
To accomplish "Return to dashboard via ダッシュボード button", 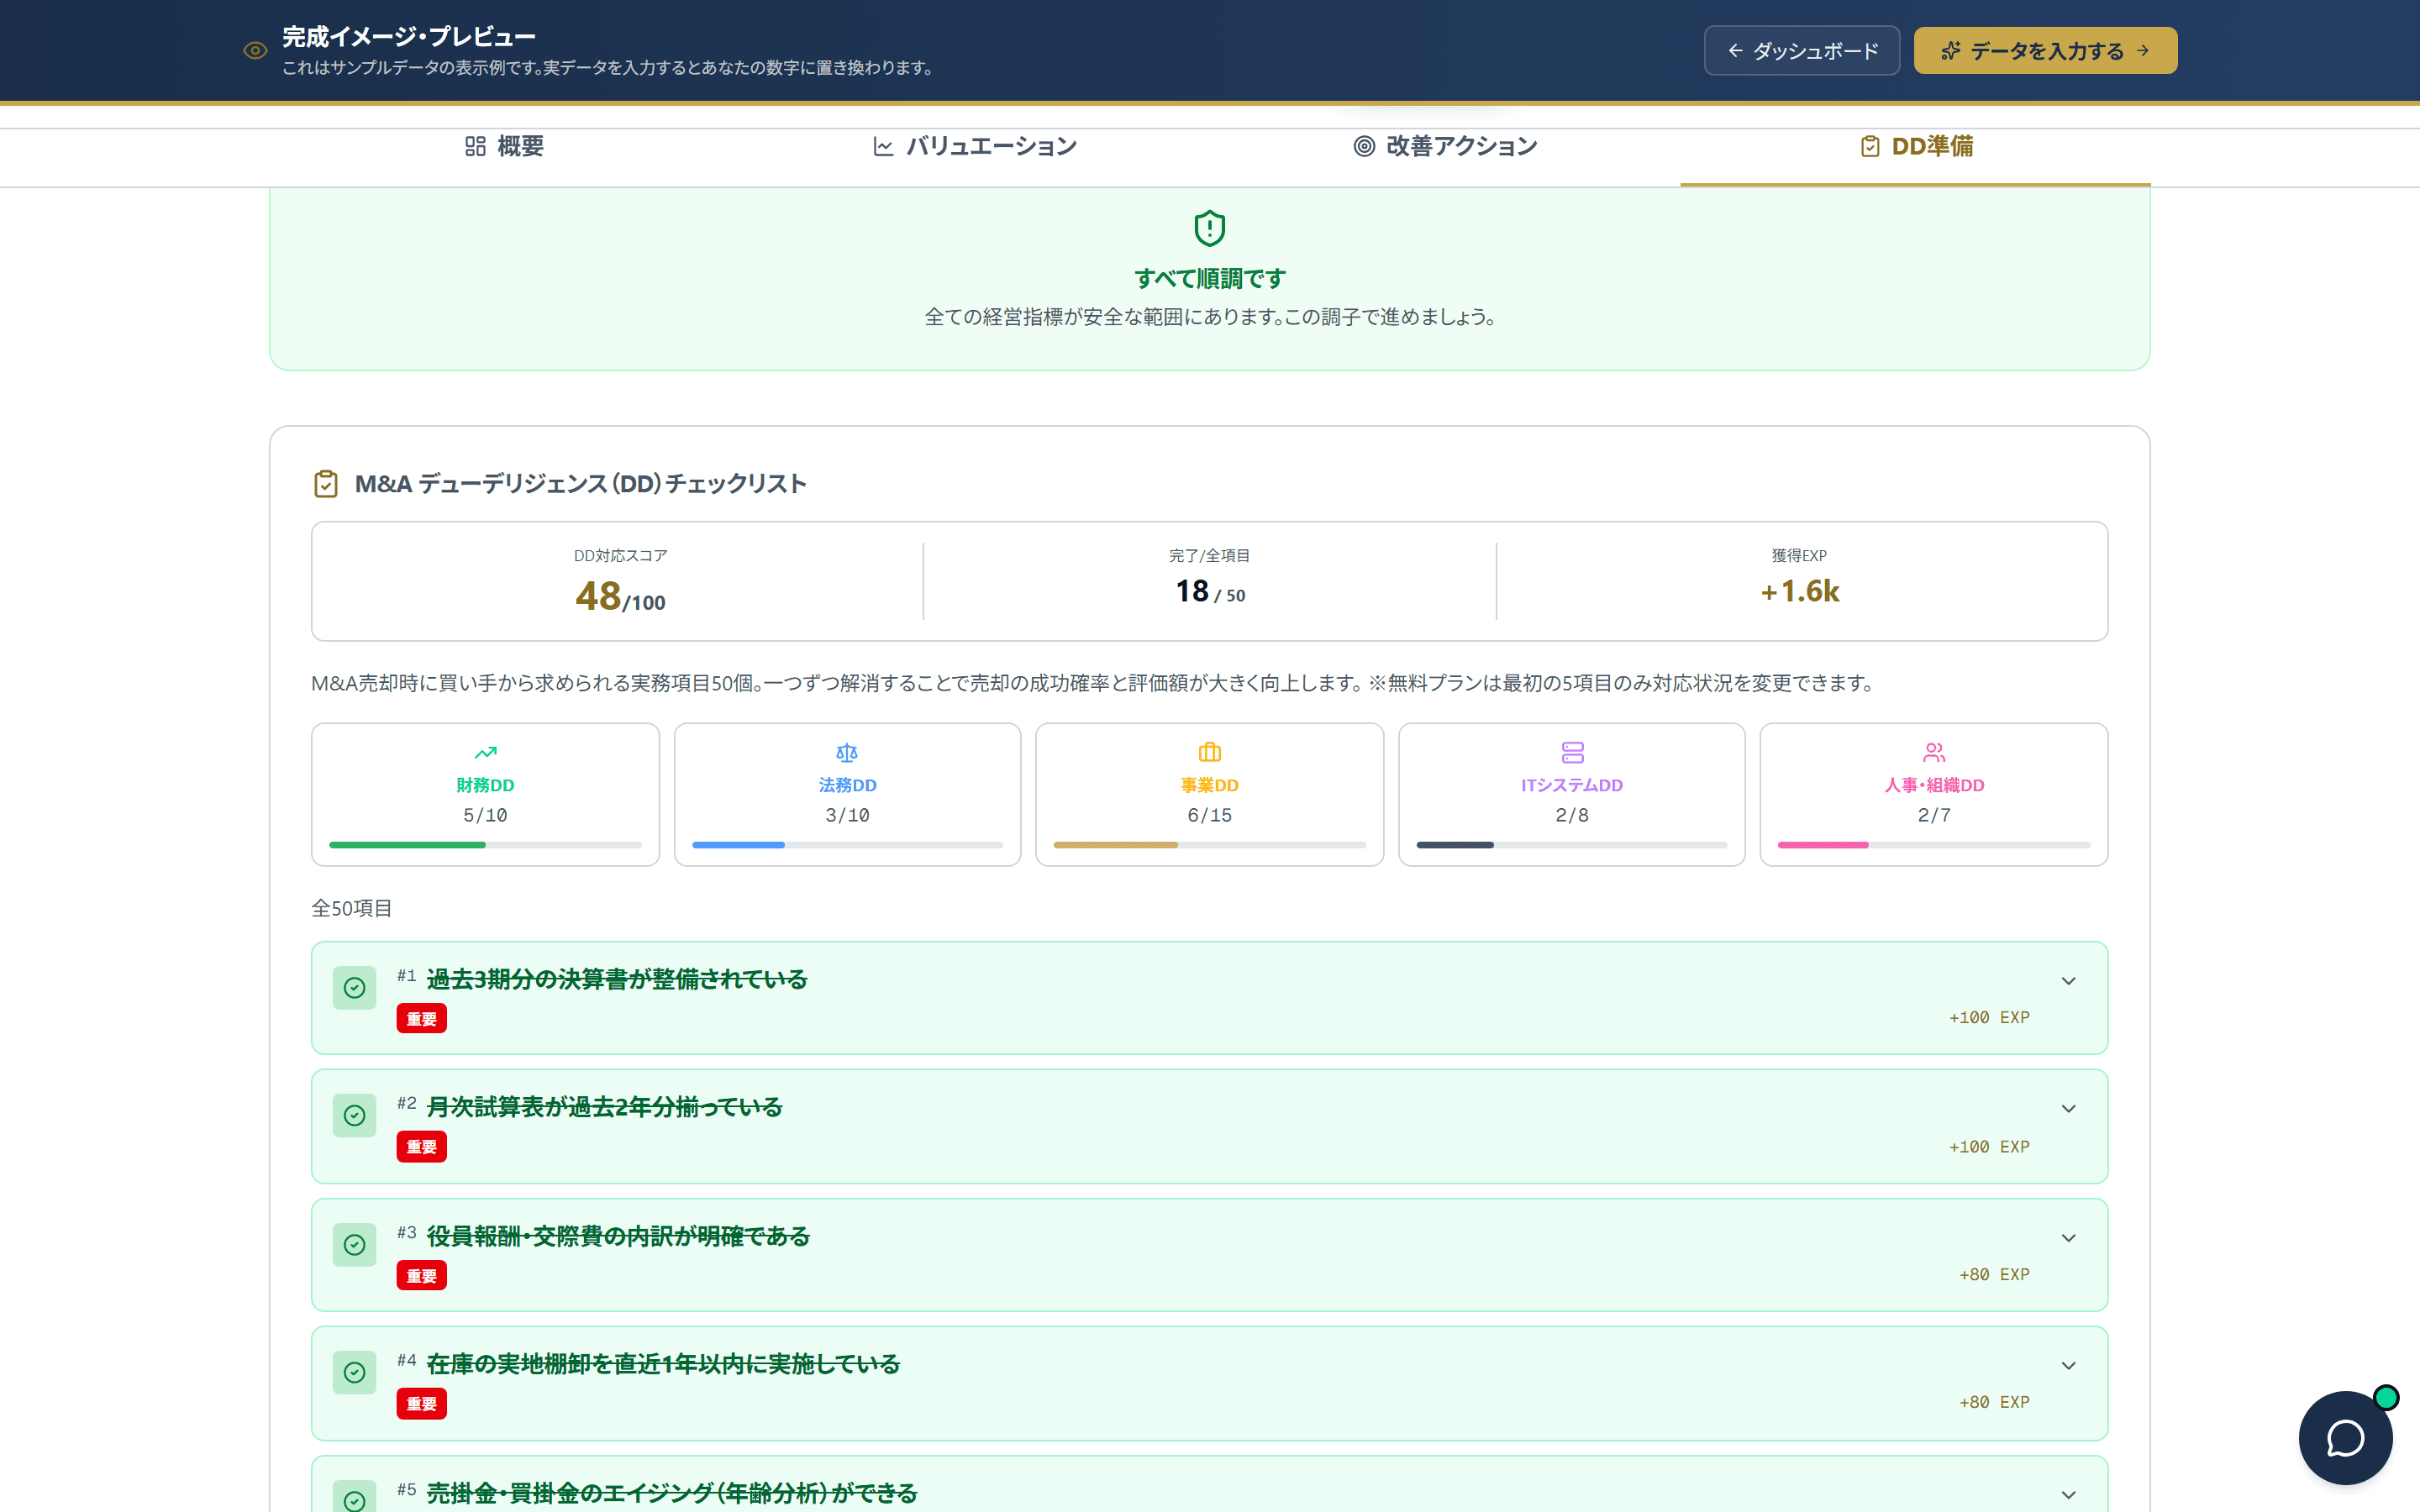I will coord(1802,50).
